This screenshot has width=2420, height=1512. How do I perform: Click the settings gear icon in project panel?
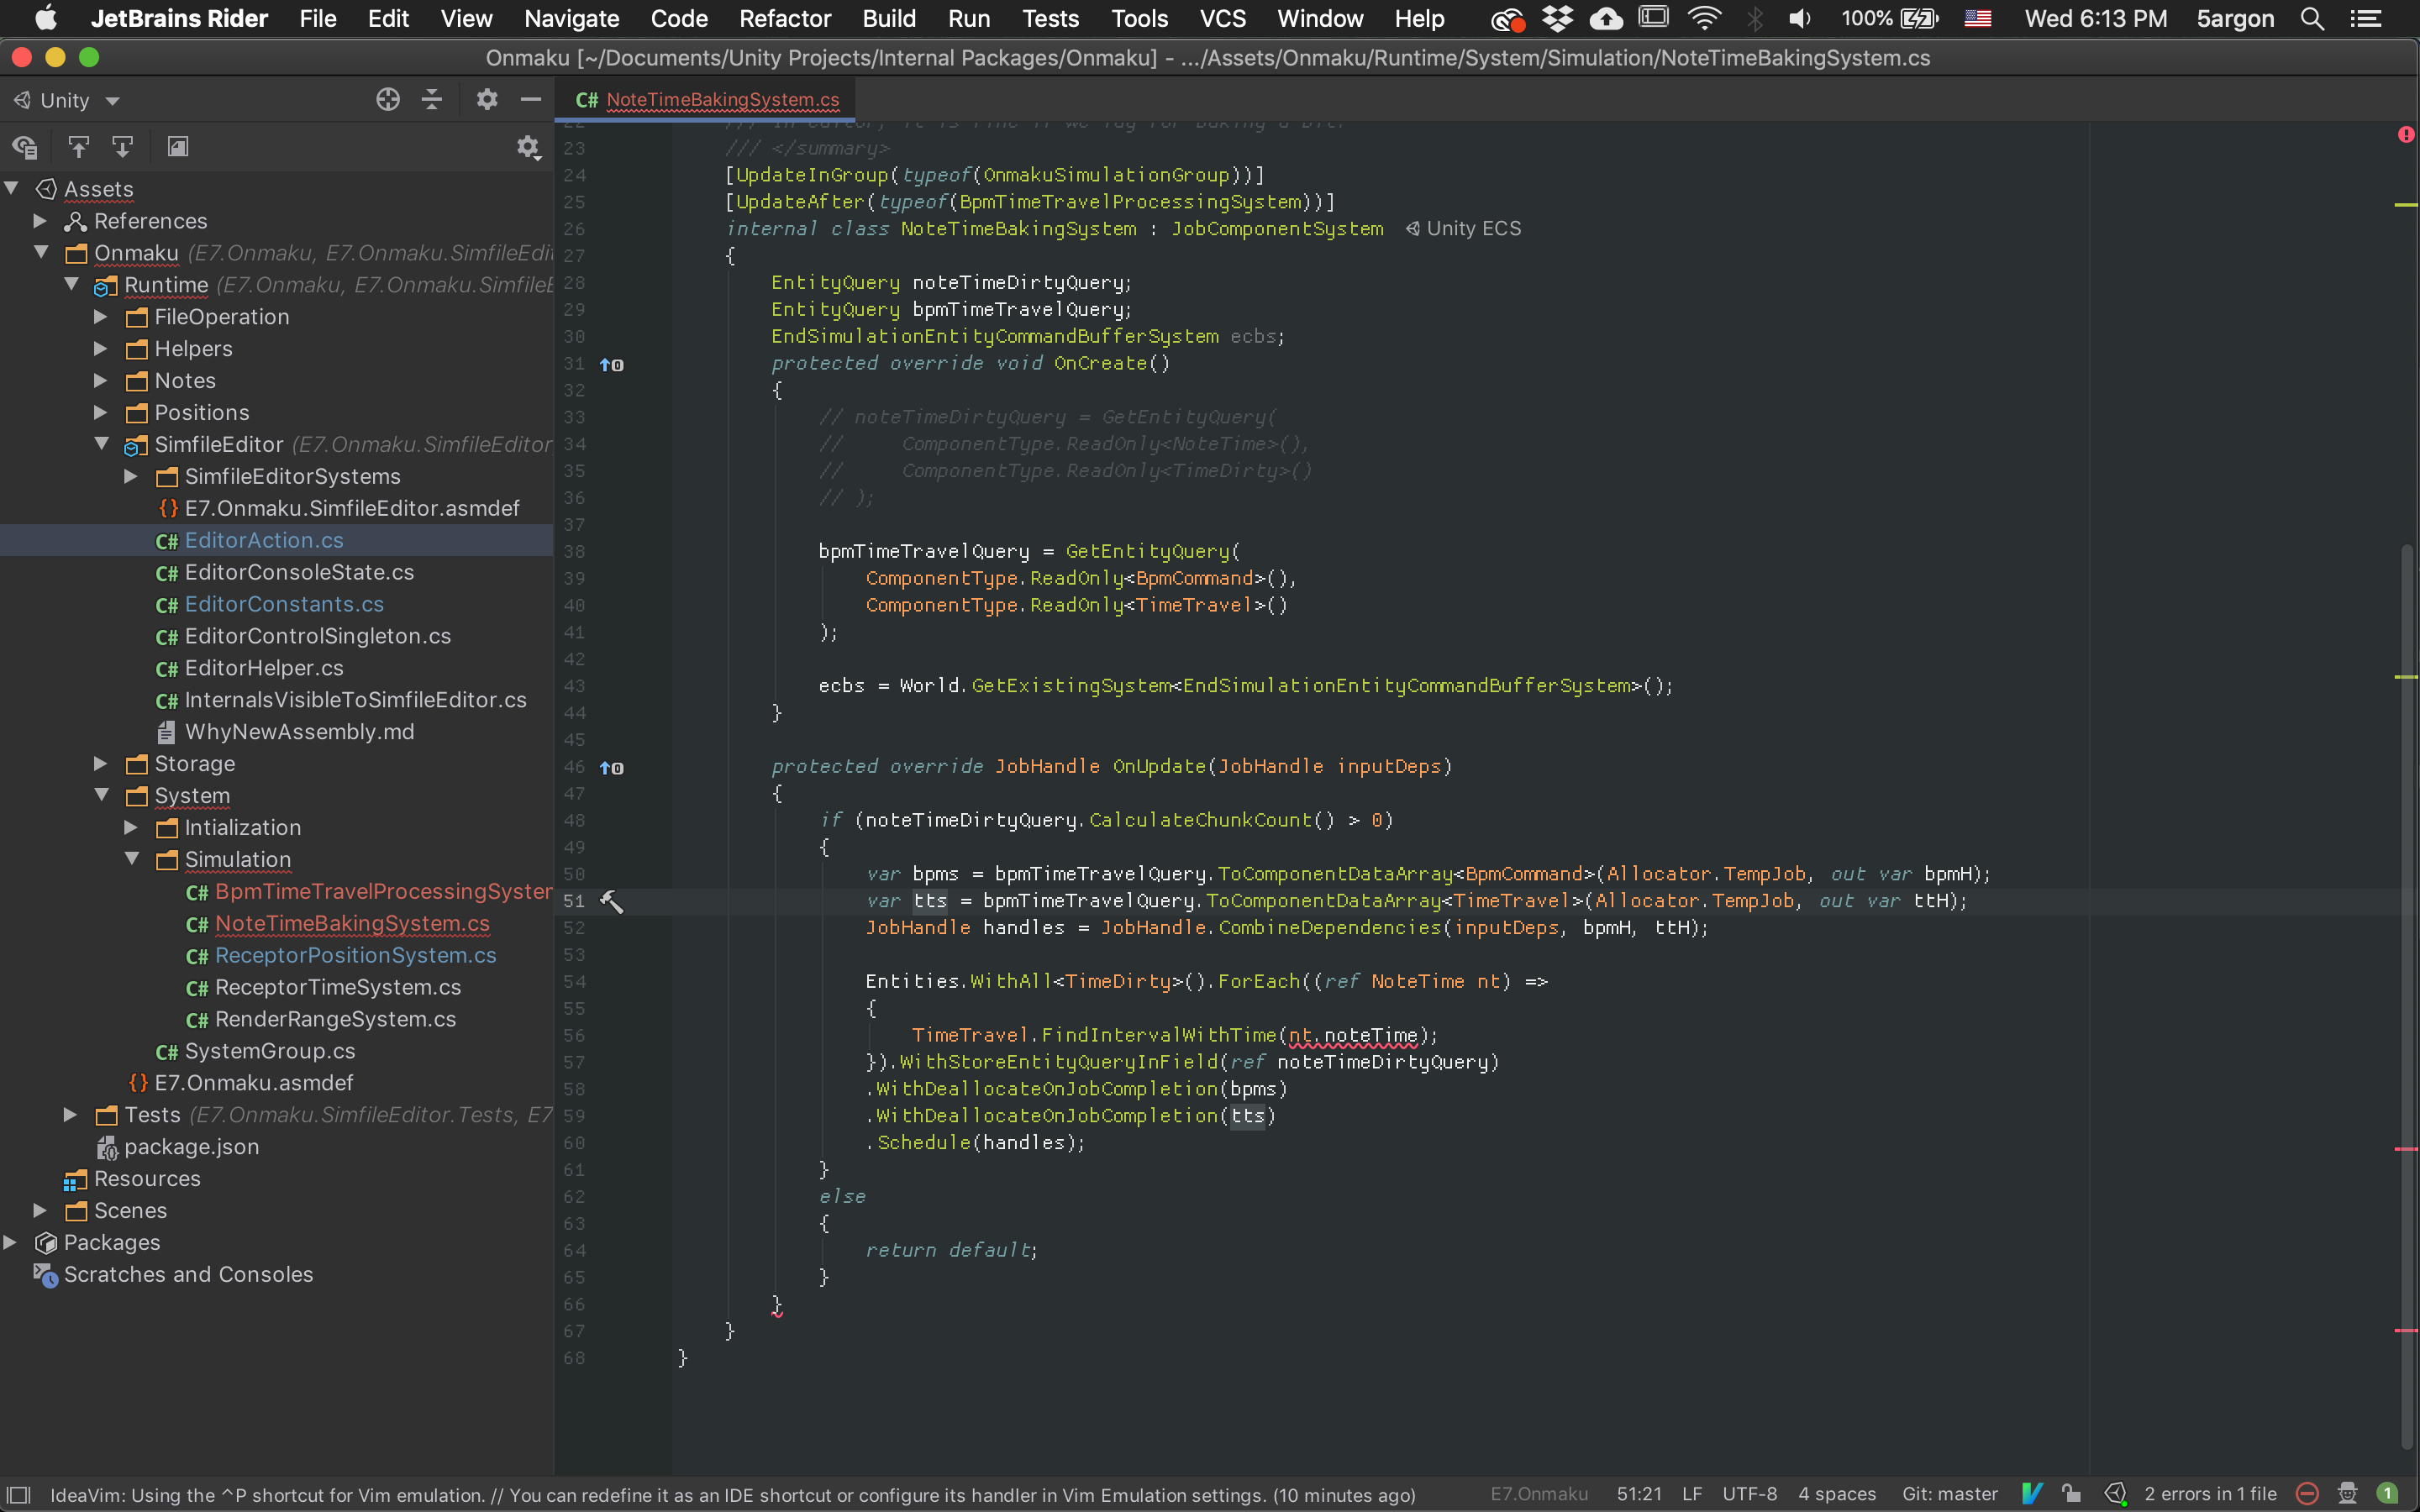pyautogui.click(x=528, y=146)
